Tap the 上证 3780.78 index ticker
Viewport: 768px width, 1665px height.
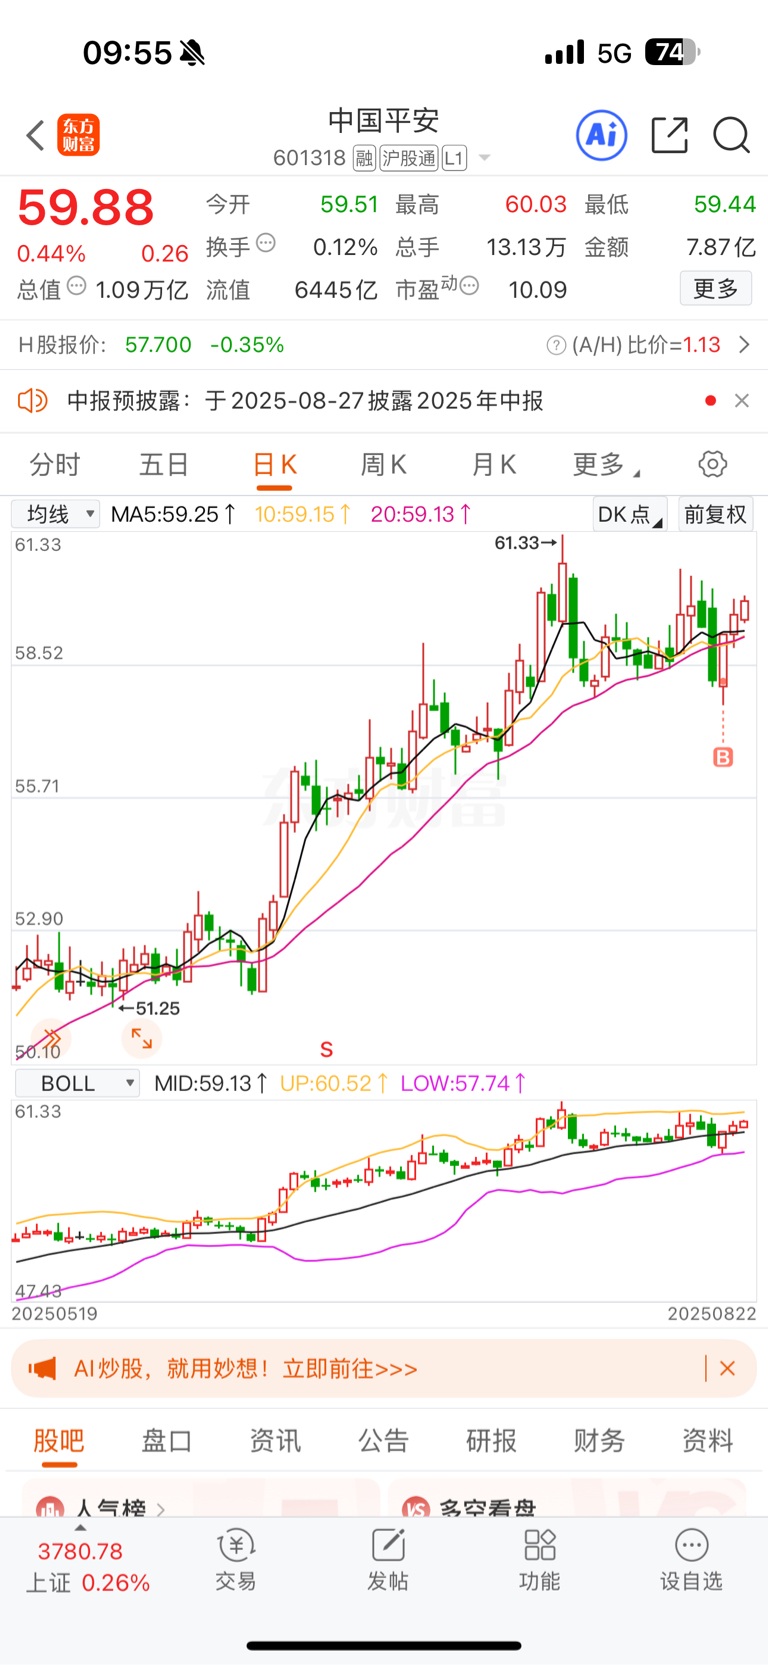pyautogui.click(x=88, y=1567)
